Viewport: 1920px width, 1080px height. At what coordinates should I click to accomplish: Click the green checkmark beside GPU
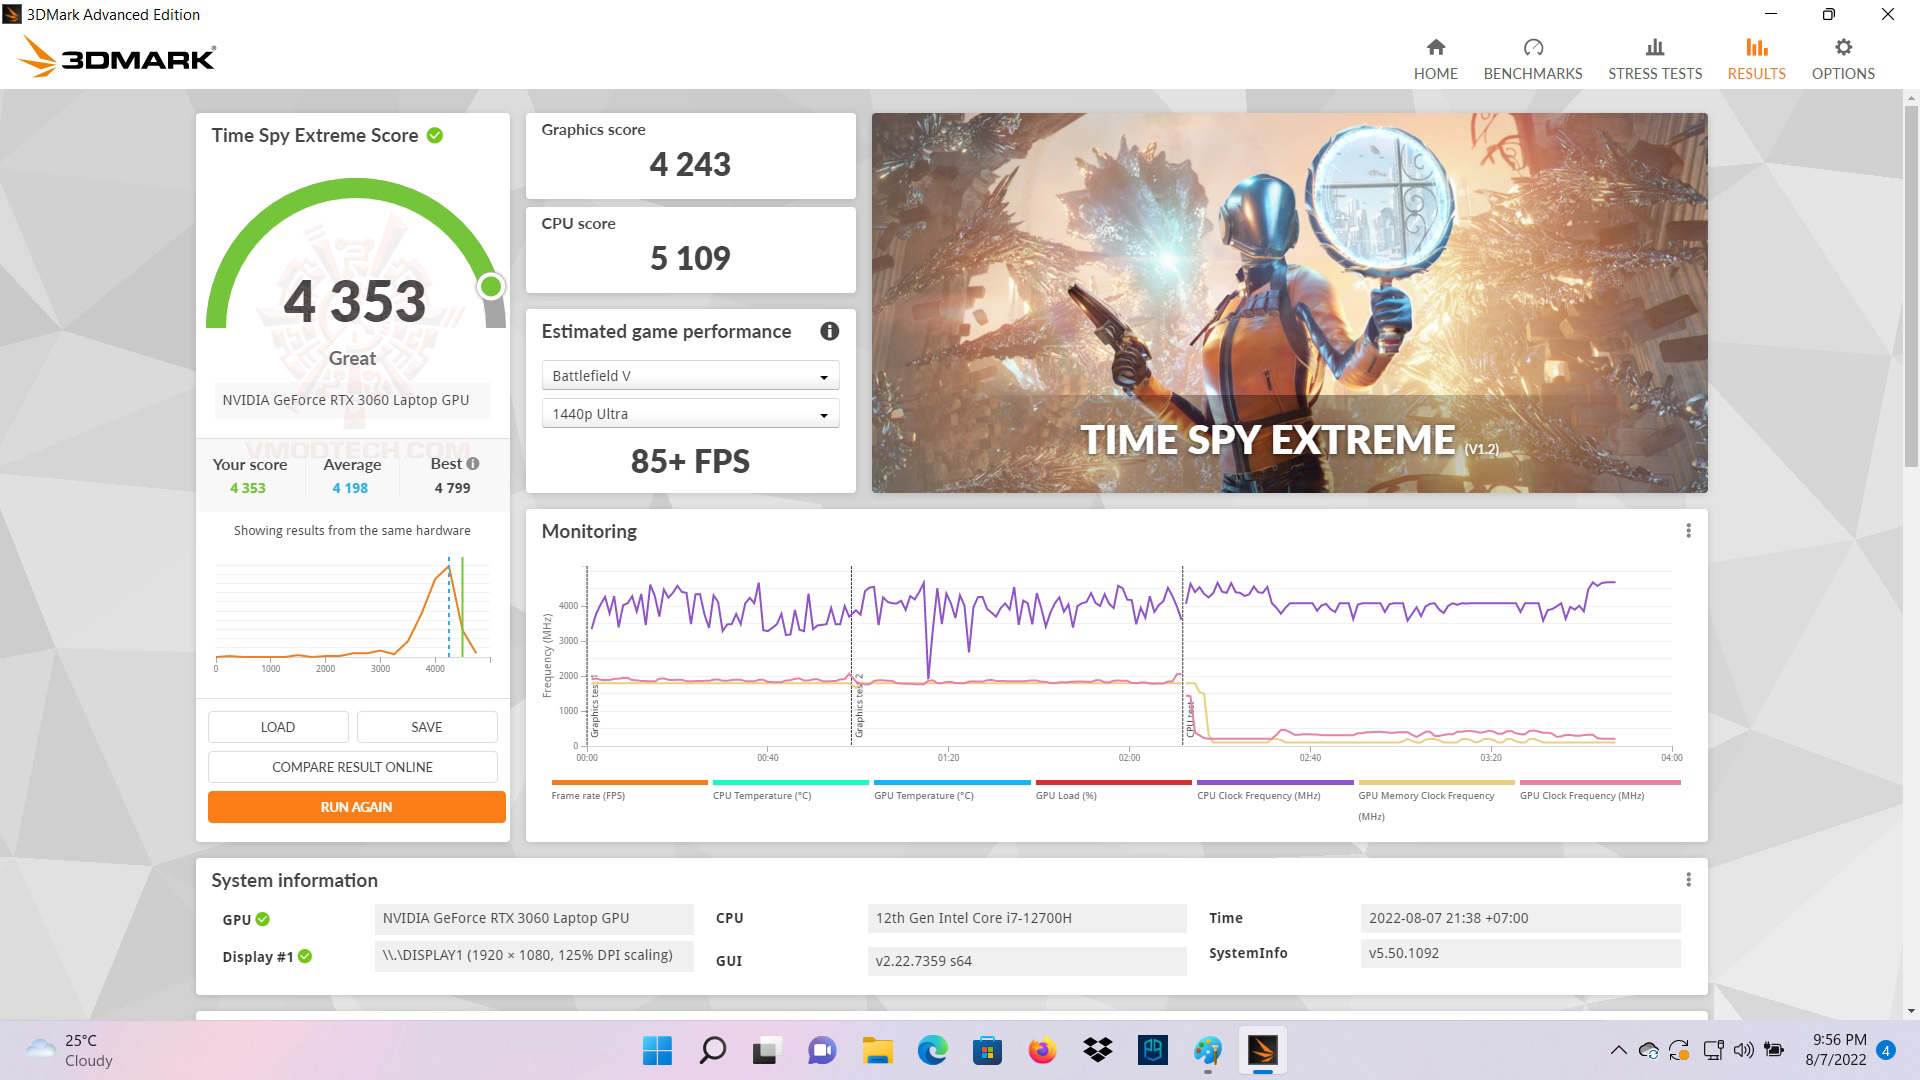point(262,919)
